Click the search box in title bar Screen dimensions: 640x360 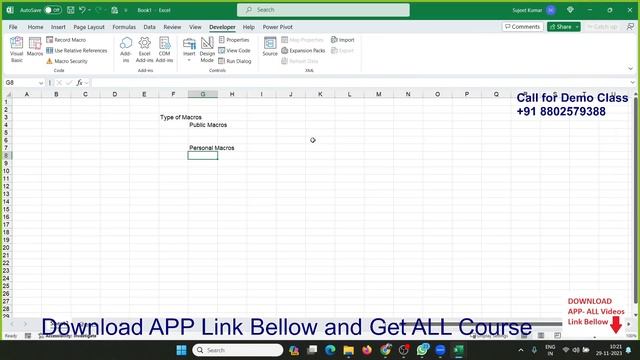323,10
